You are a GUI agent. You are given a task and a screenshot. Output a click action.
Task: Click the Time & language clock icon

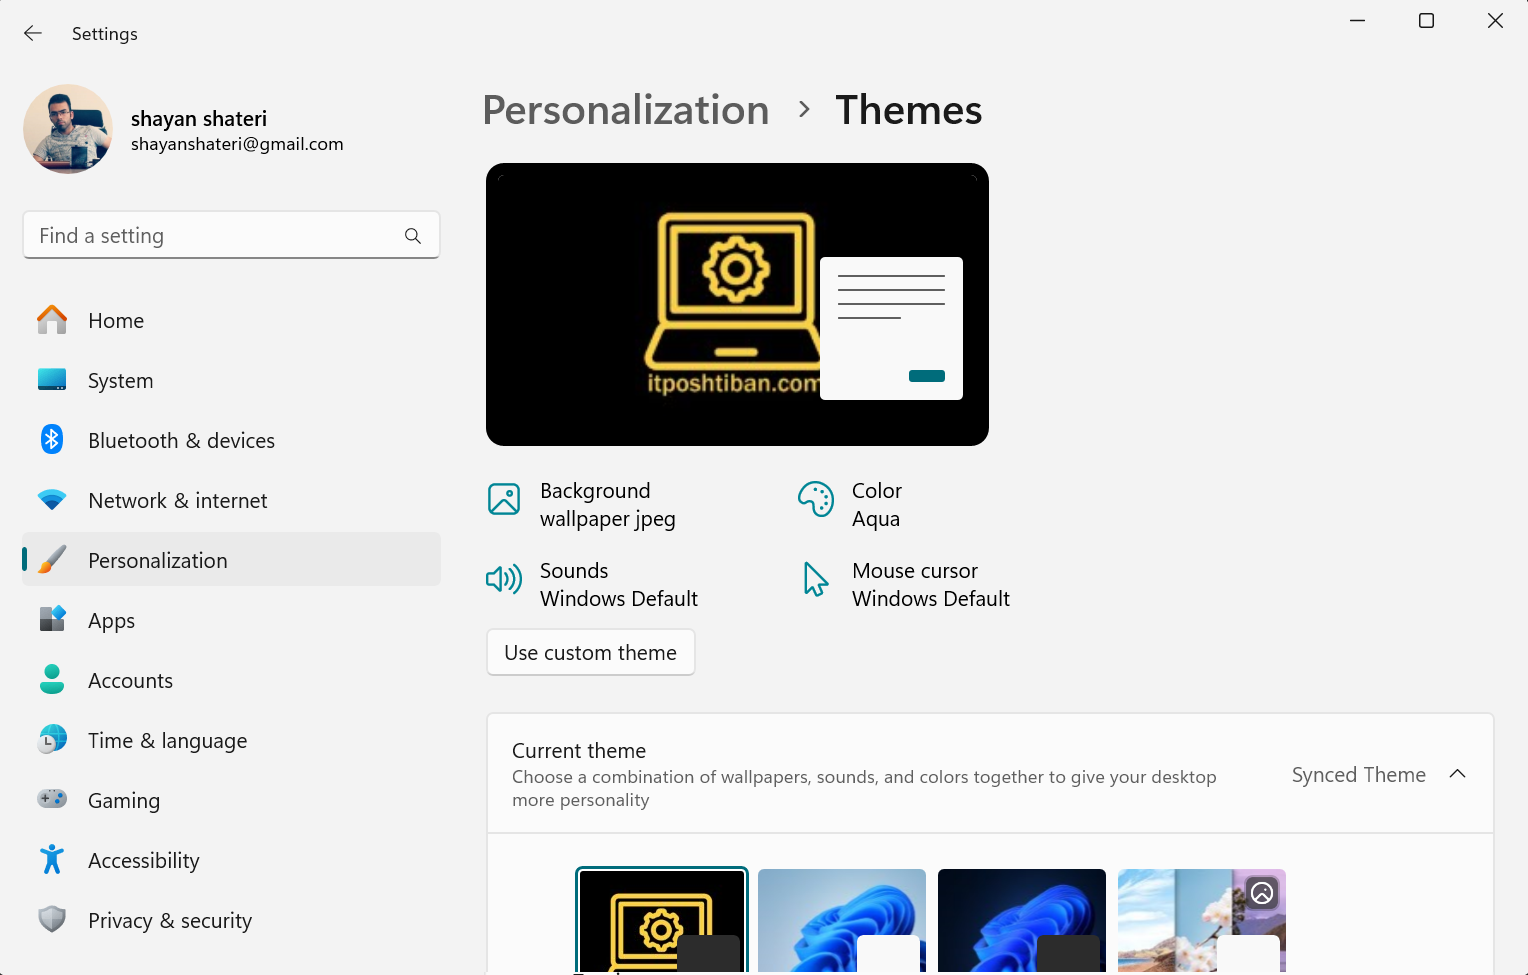point(52,740)
